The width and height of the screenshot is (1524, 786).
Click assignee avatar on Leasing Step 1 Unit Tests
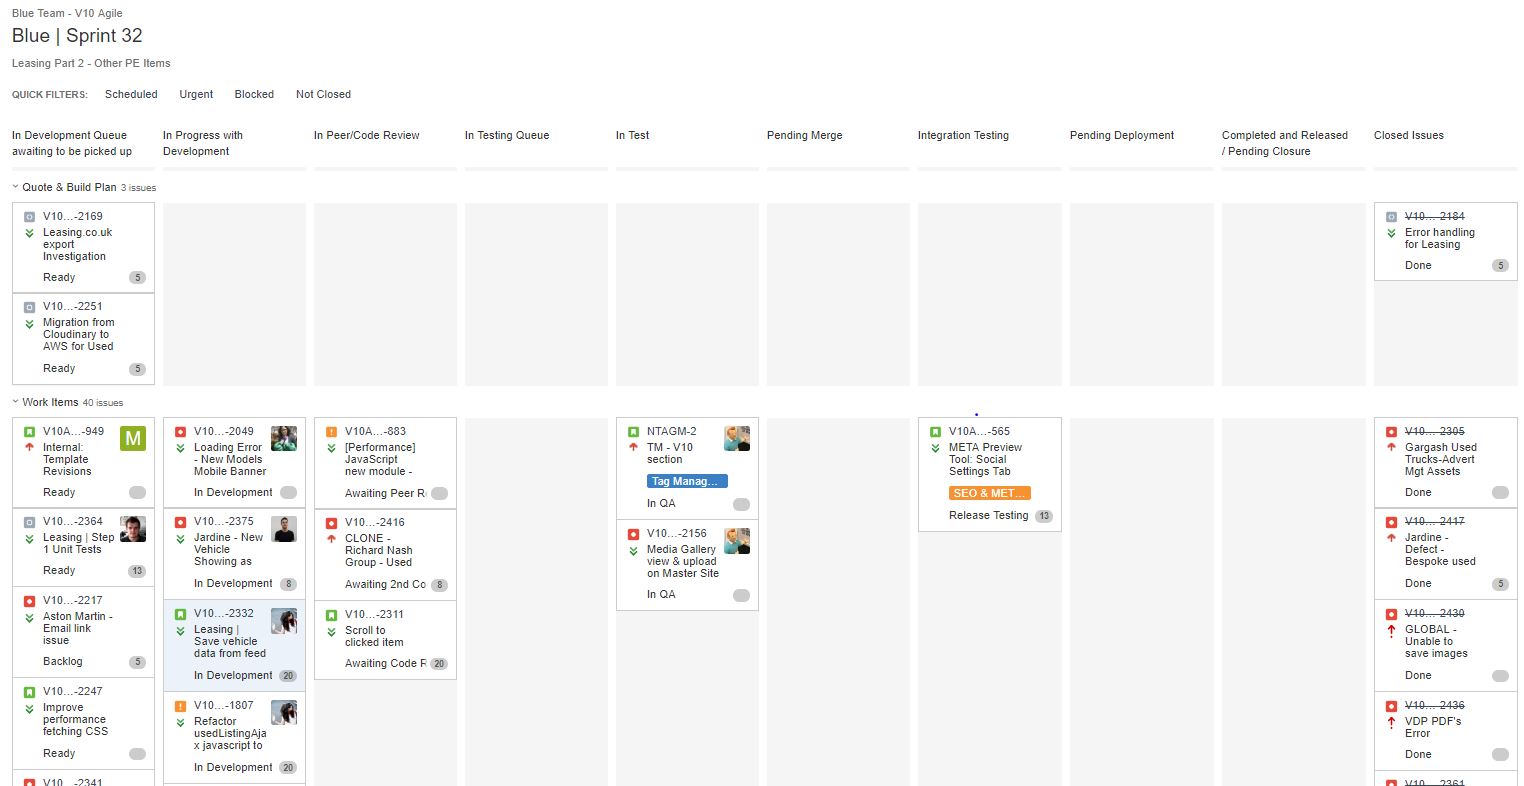133,529
